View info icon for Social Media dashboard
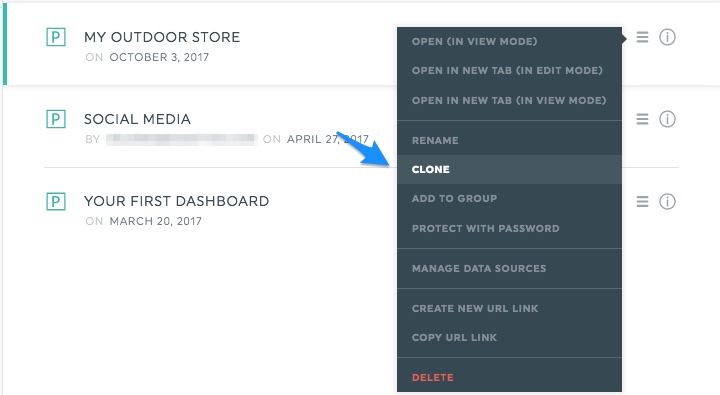The width and height of the screenshot is (720, 395). [x=667, y=119]
